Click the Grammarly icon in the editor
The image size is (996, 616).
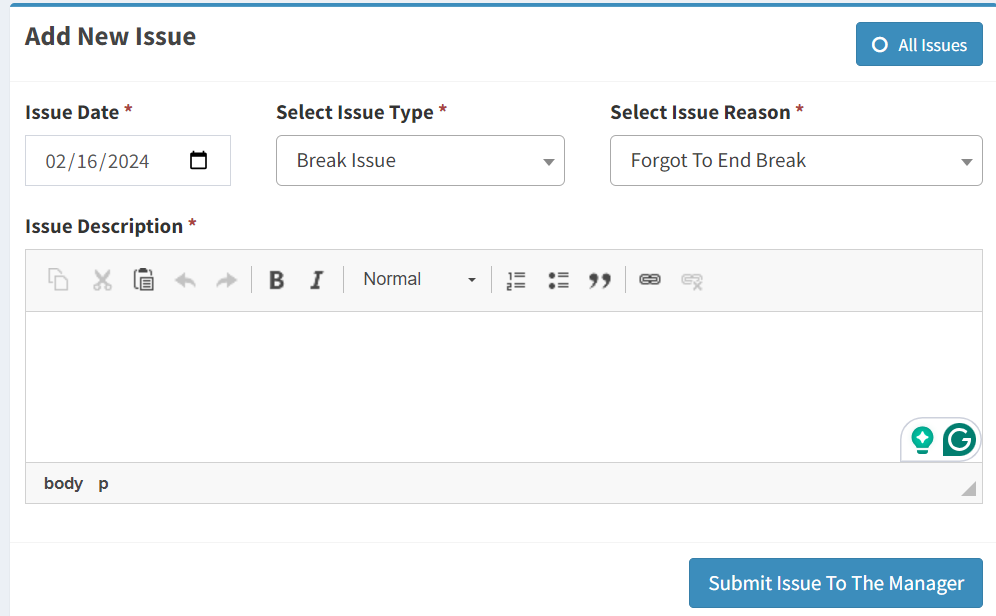click(959, 439)
